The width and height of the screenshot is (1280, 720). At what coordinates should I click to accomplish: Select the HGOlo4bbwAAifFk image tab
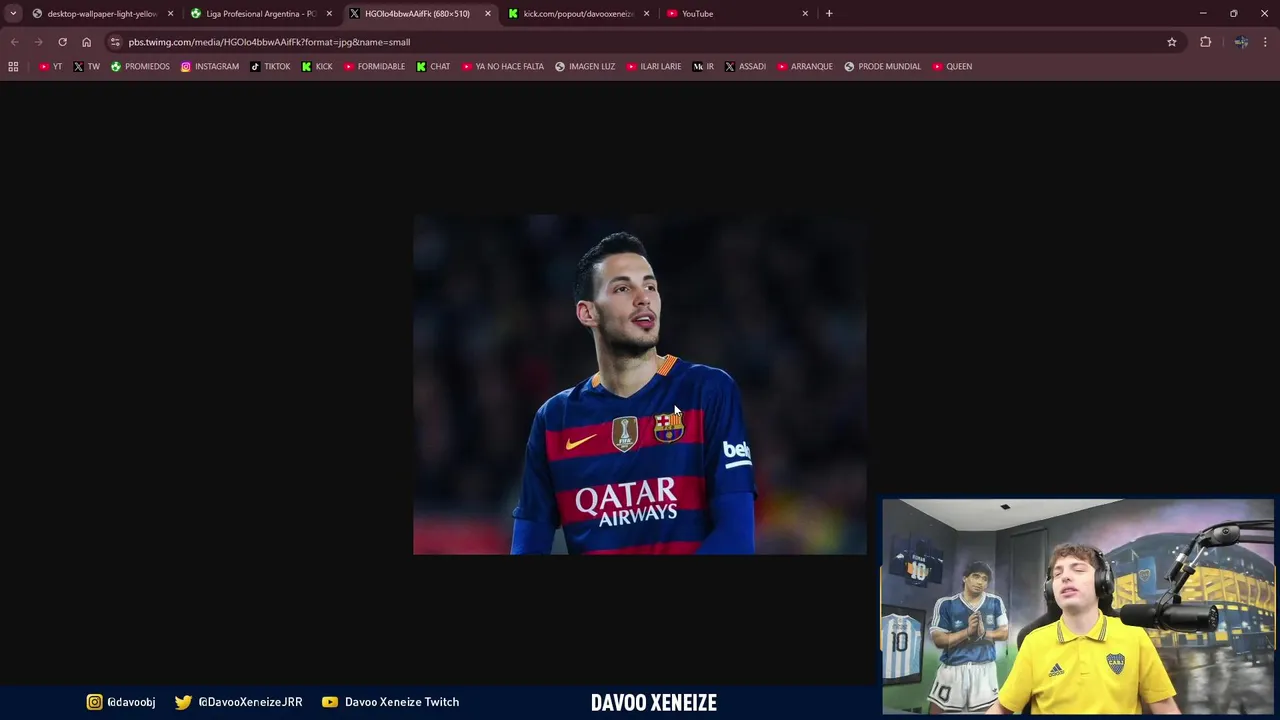(417, 14)
